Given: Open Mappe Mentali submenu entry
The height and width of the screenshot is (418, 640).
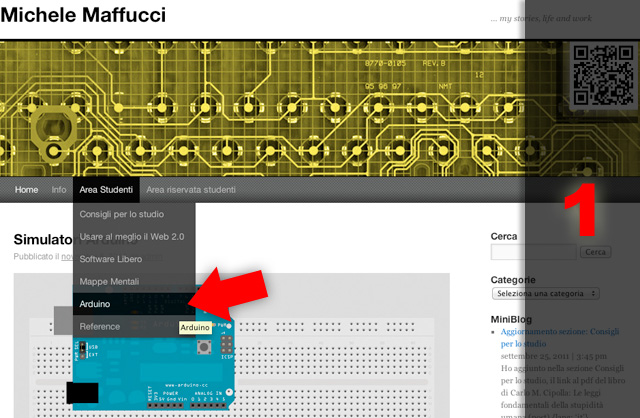Looking at the screenshot, I should 110,282.
